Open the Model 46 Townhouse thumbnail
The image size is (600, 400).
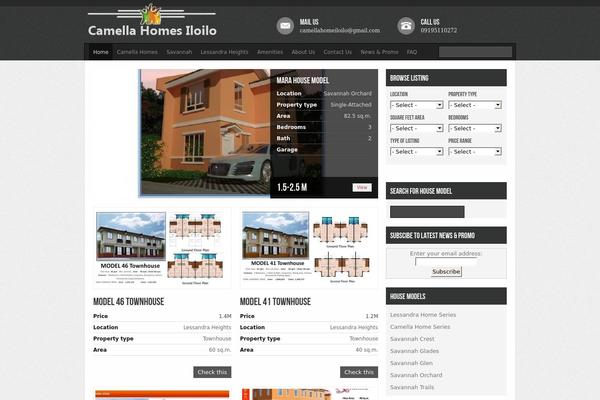(162, 248)
